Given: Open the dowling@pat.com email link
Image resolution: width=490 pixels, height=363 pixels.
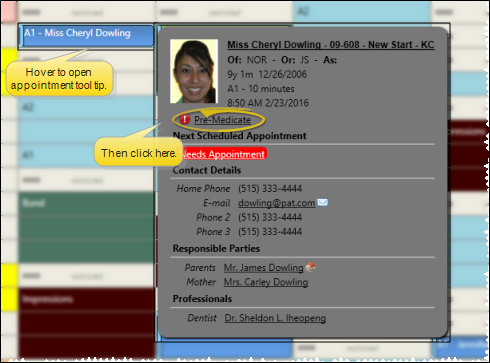Looking at the screenshot, I should click(x=277, y=203).
